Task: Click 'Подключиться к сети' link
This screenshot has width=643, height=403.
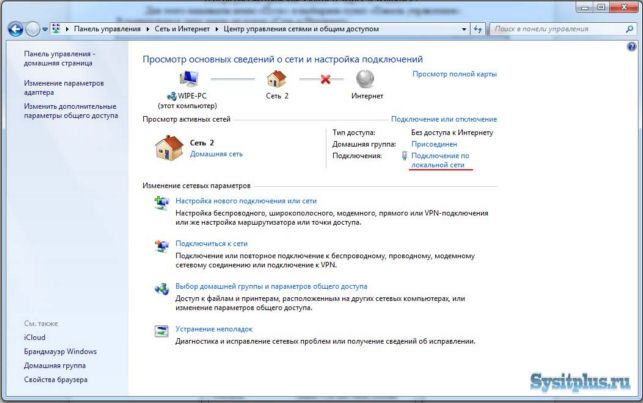Action: [211, 243]
